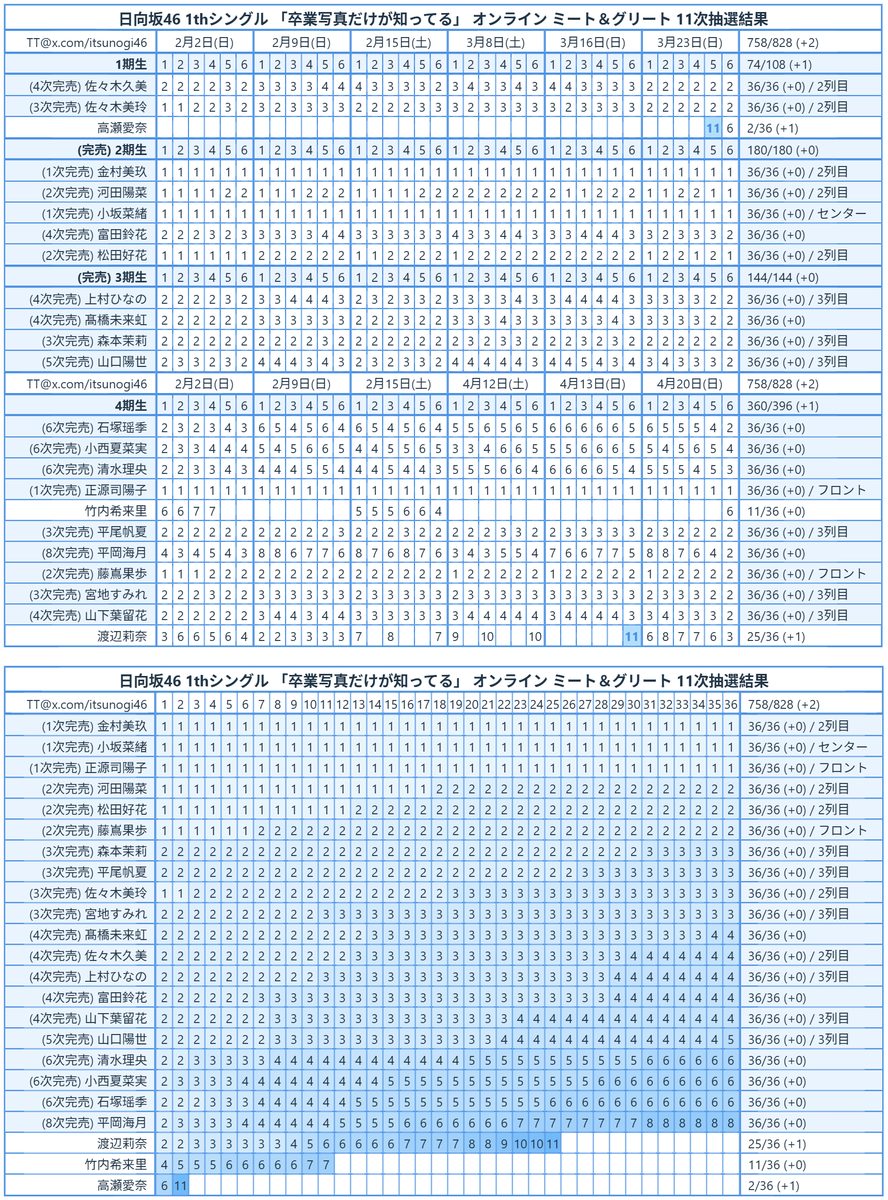Screen dimensions: 888x1200
Task: Select '渡辺莉奈' under the 4期生 header
Action: coord(122,636)
